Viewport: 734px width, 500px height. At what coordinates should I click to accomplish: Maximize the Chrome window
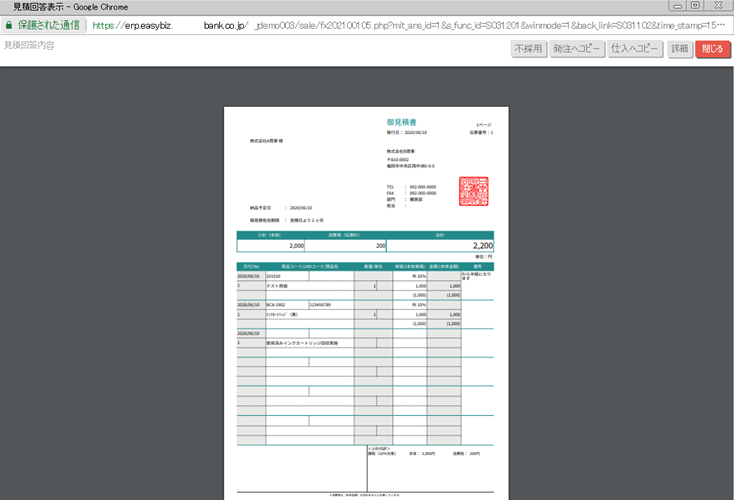(696, 6)
